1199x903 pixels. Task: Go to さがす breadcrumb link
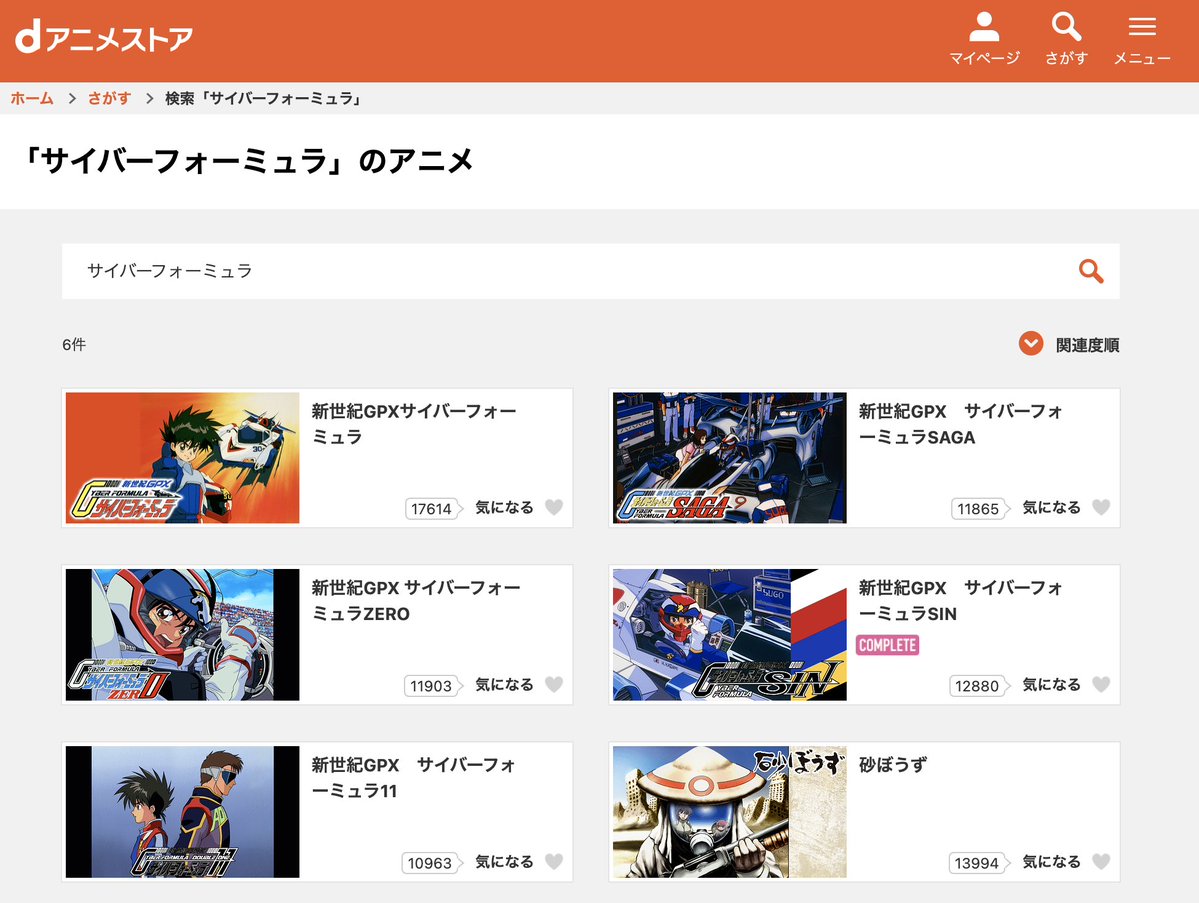click(x=109, y=98)
